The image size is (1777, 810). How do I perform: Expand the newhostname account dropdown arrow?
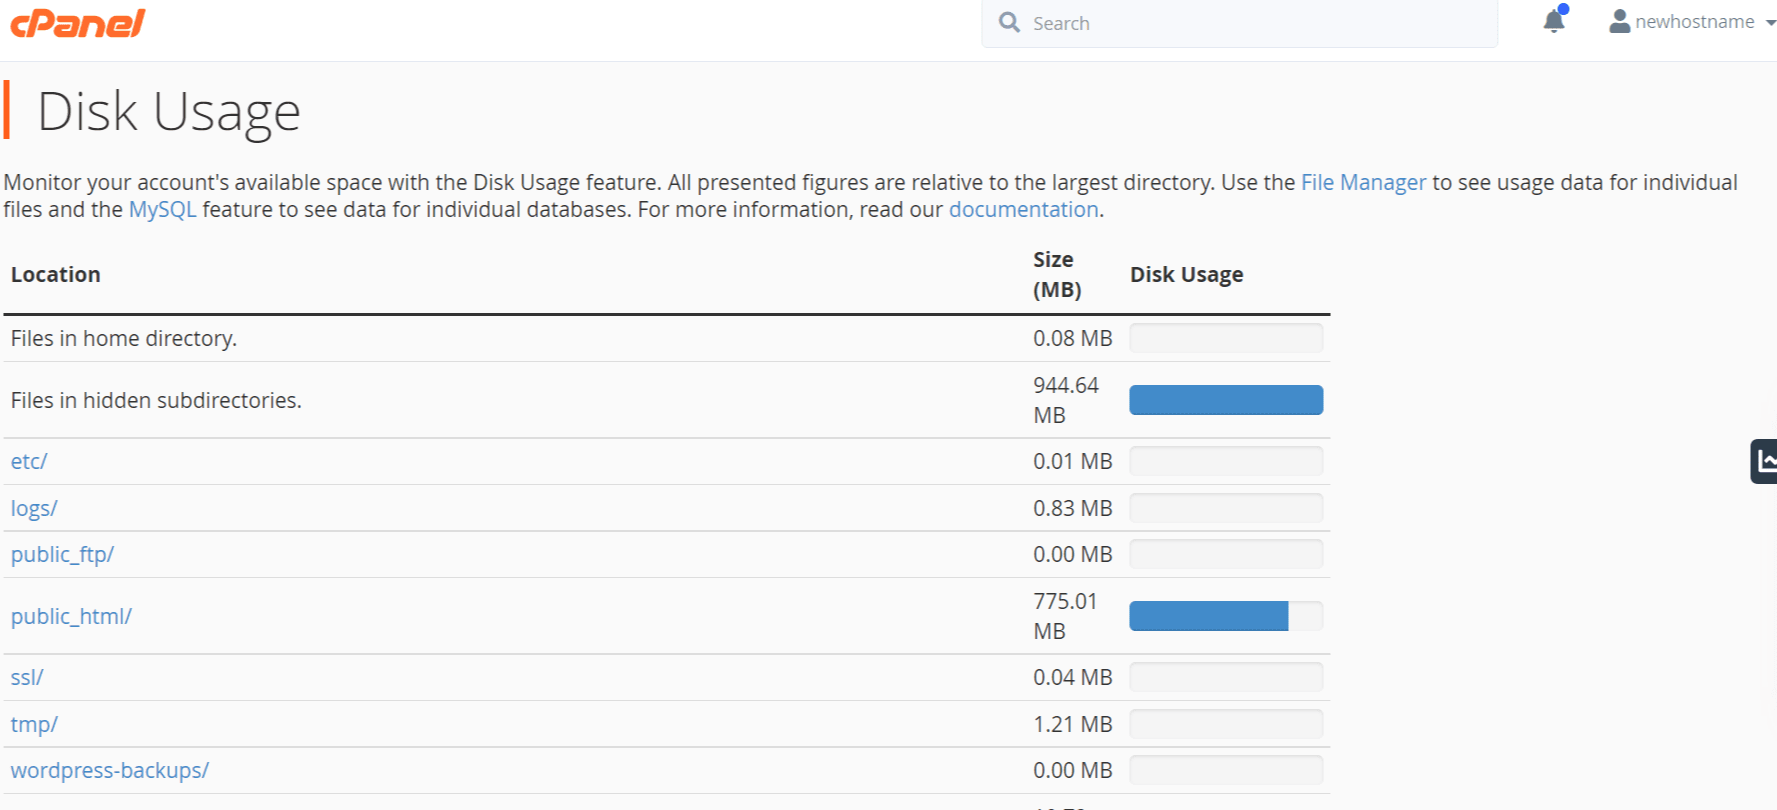(1769, 23)
